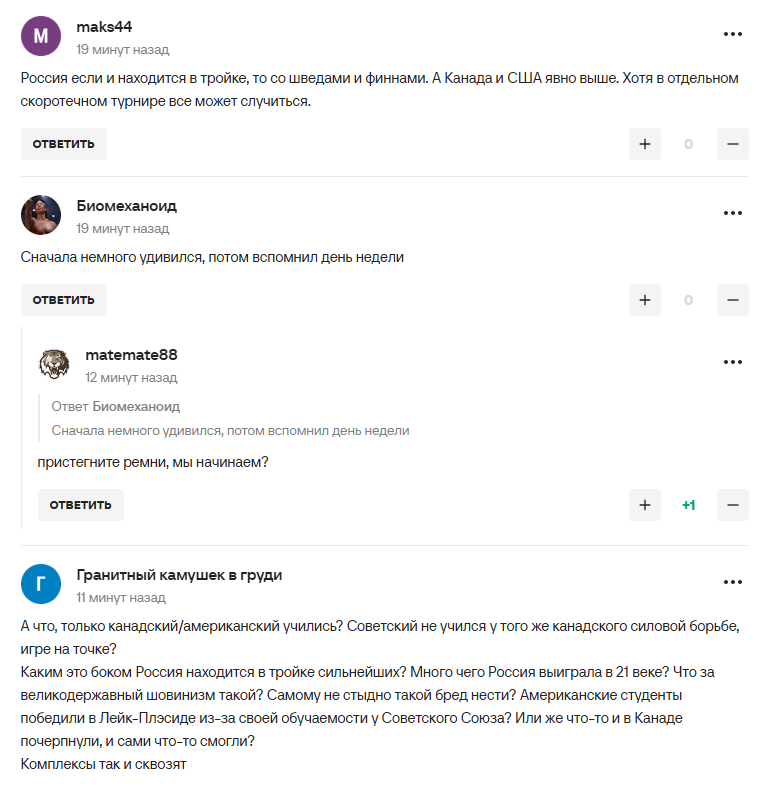
Task: Upvote maks44's comment with plus button
Action: 645,144
